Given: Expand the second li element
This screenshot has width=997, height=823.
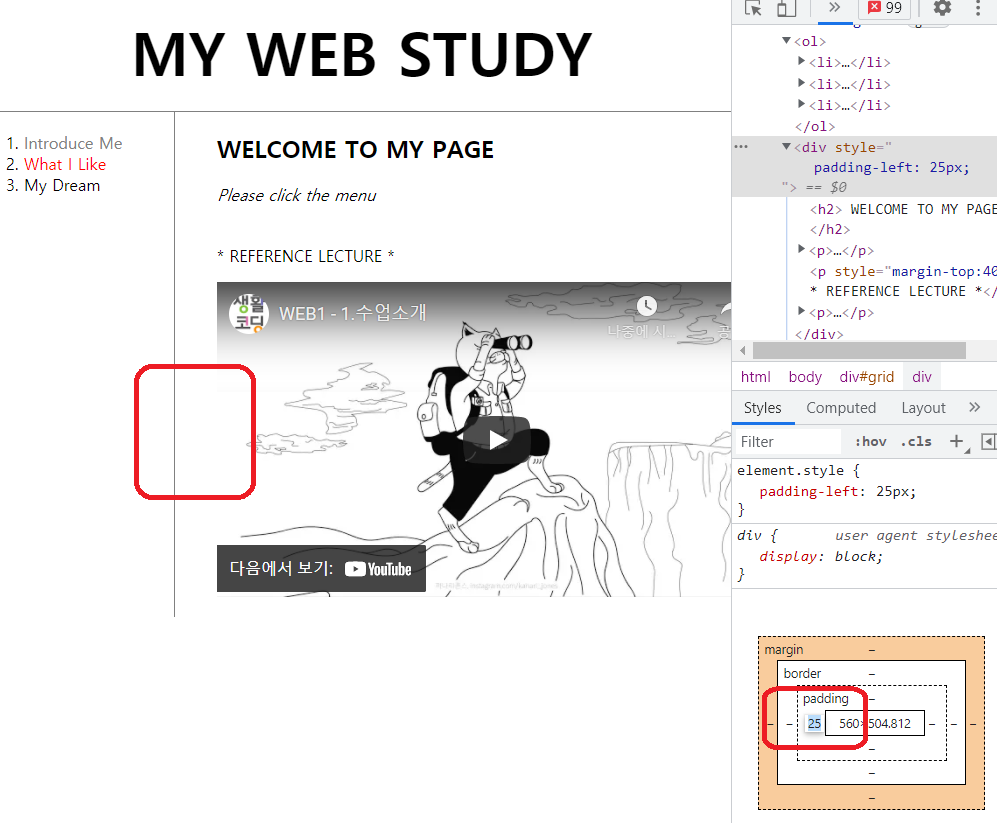Looking at the screenshot, I should click(x=802, y=83).
